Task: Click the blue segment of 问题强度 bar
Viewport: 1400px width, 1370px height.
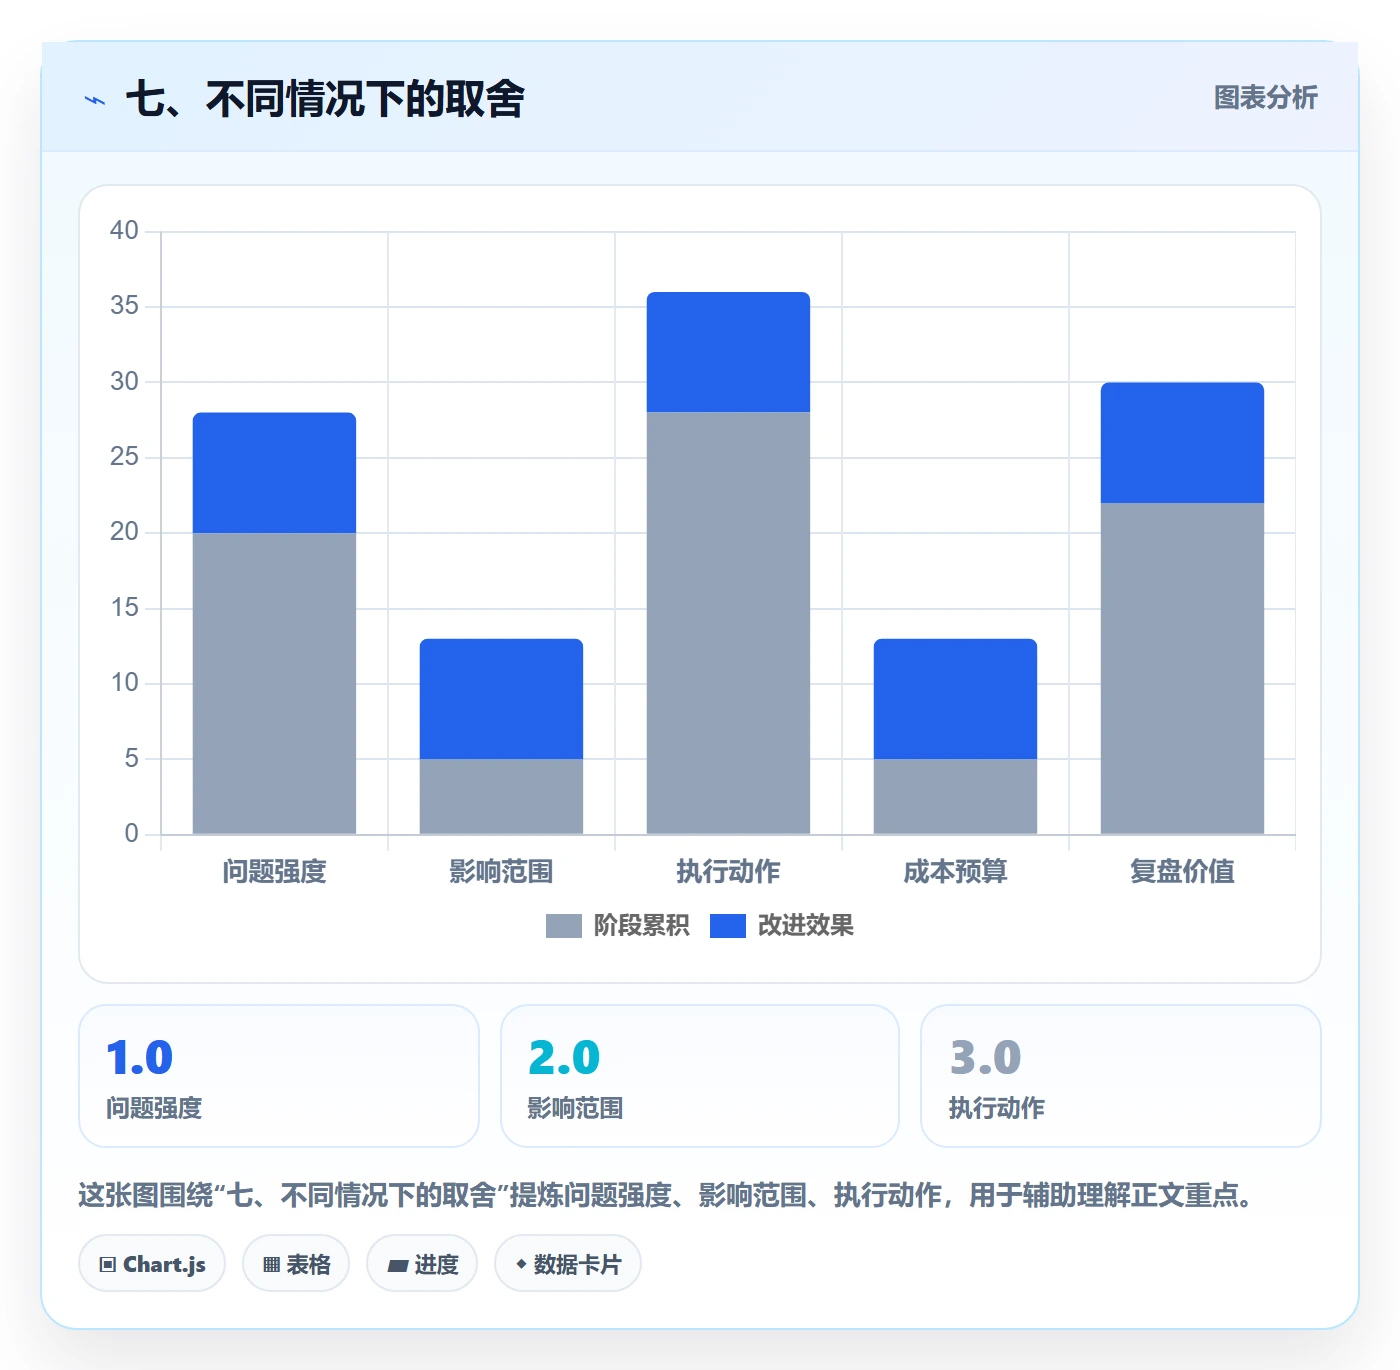Action: [274, 473]
